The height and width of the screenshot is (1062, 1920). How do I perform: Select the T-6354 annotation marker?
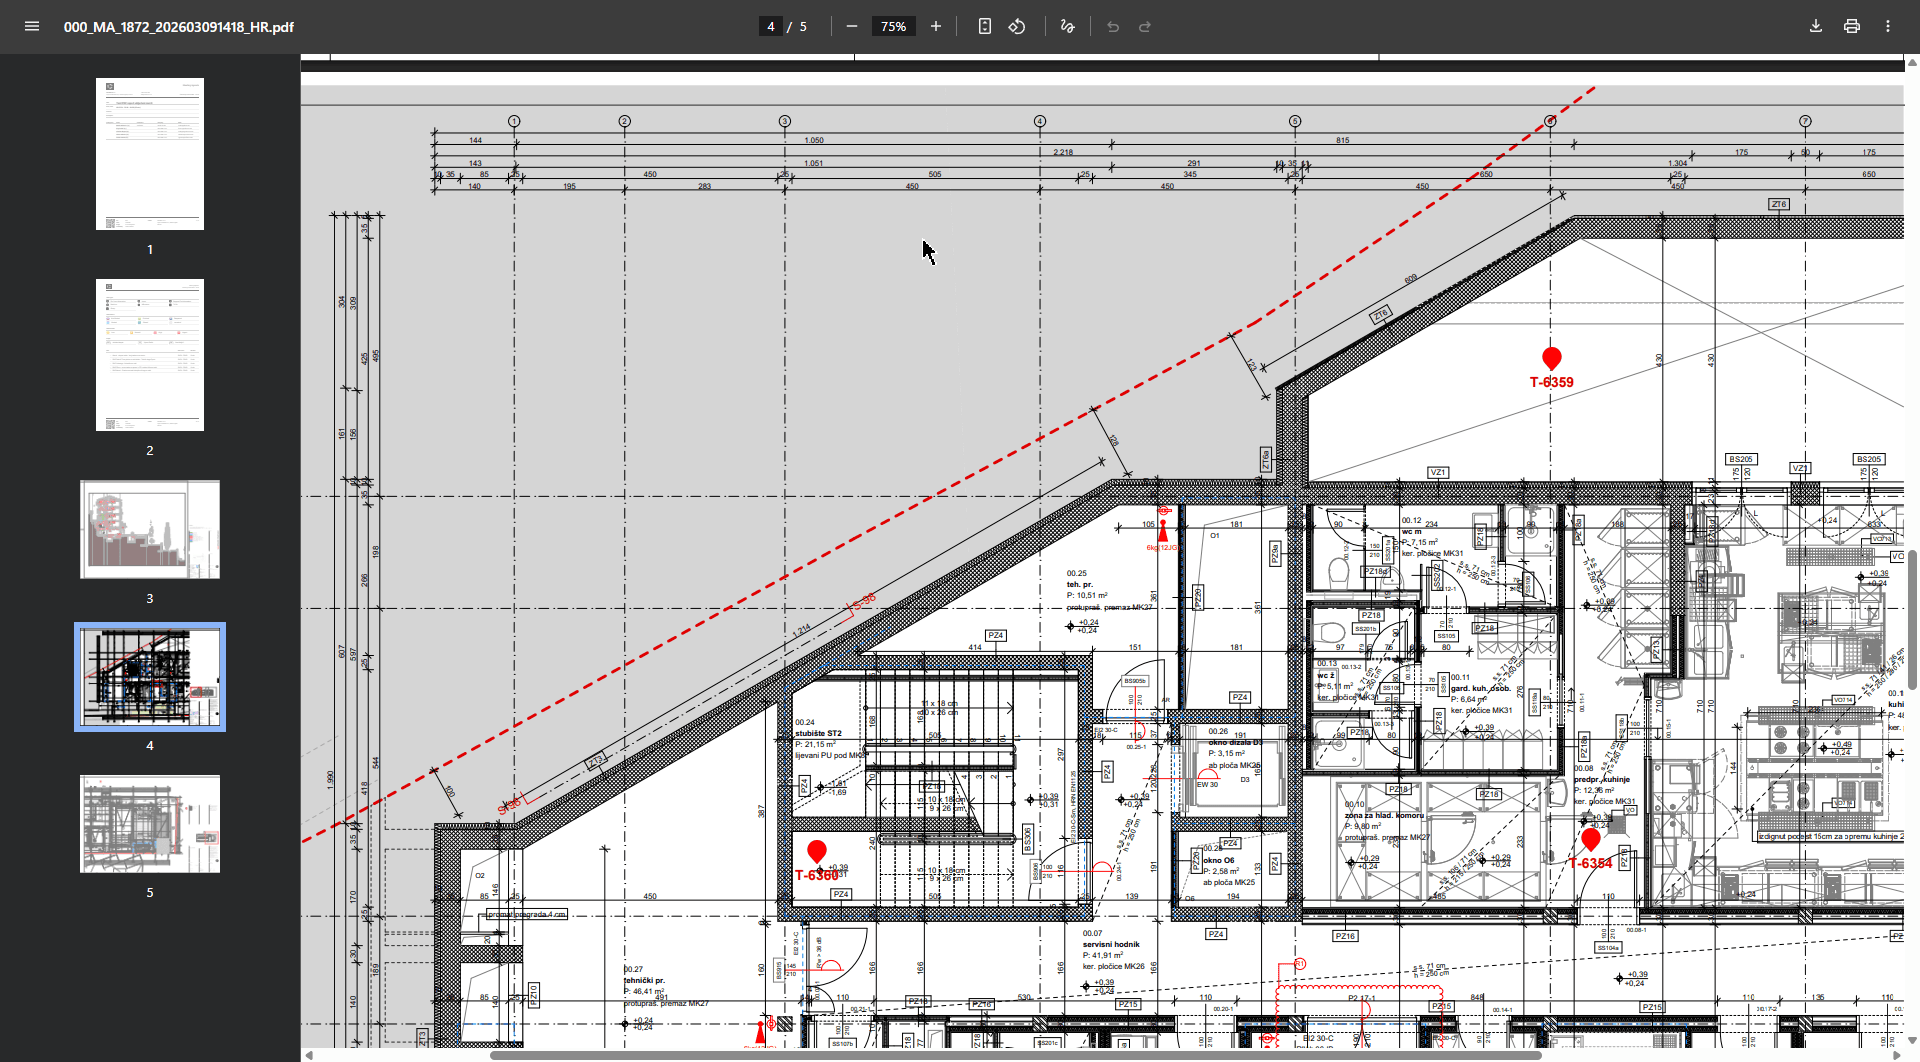1592,840
